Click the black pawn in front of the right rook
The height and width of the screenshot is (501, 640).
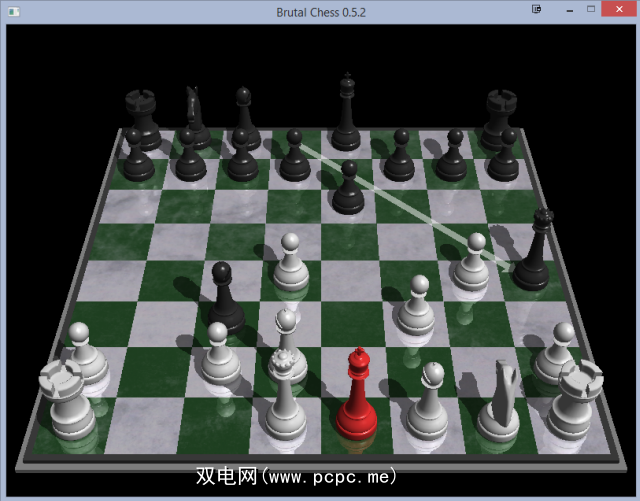tap(504, 155)
